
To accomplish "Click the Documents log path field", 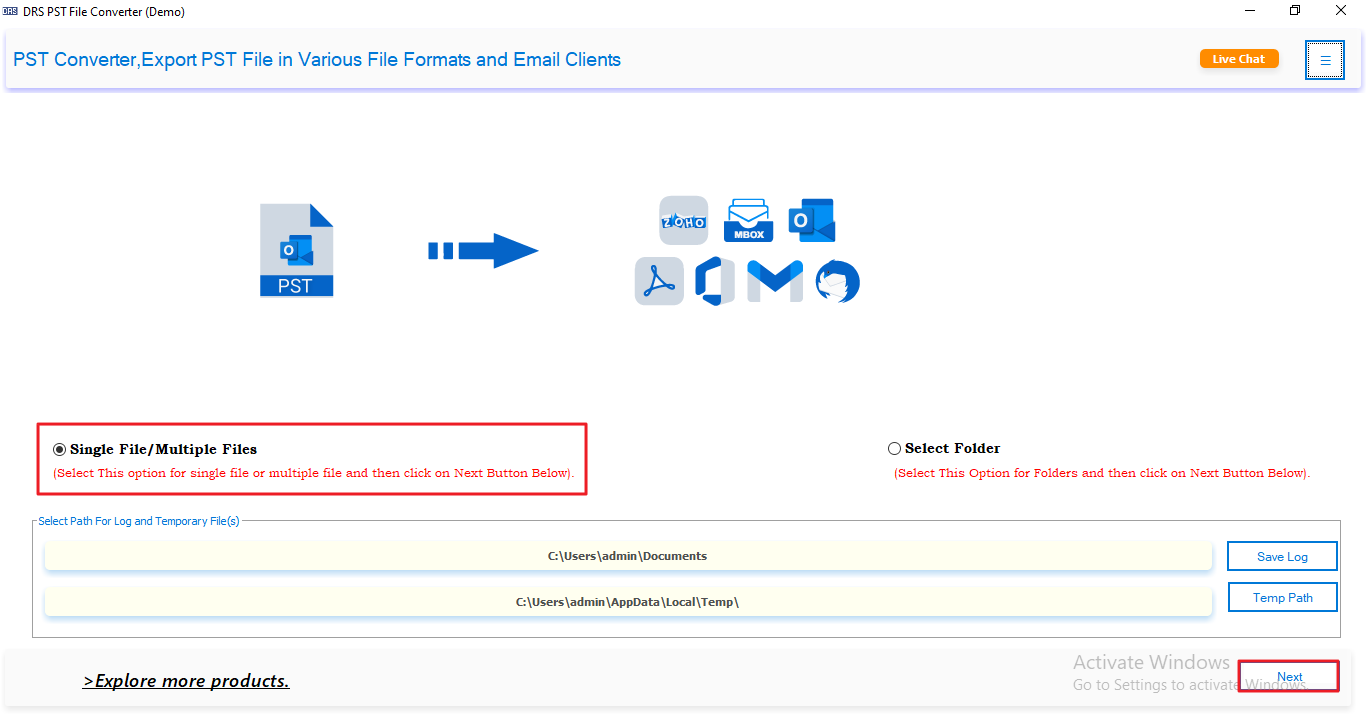I will [x=628, y=556].
